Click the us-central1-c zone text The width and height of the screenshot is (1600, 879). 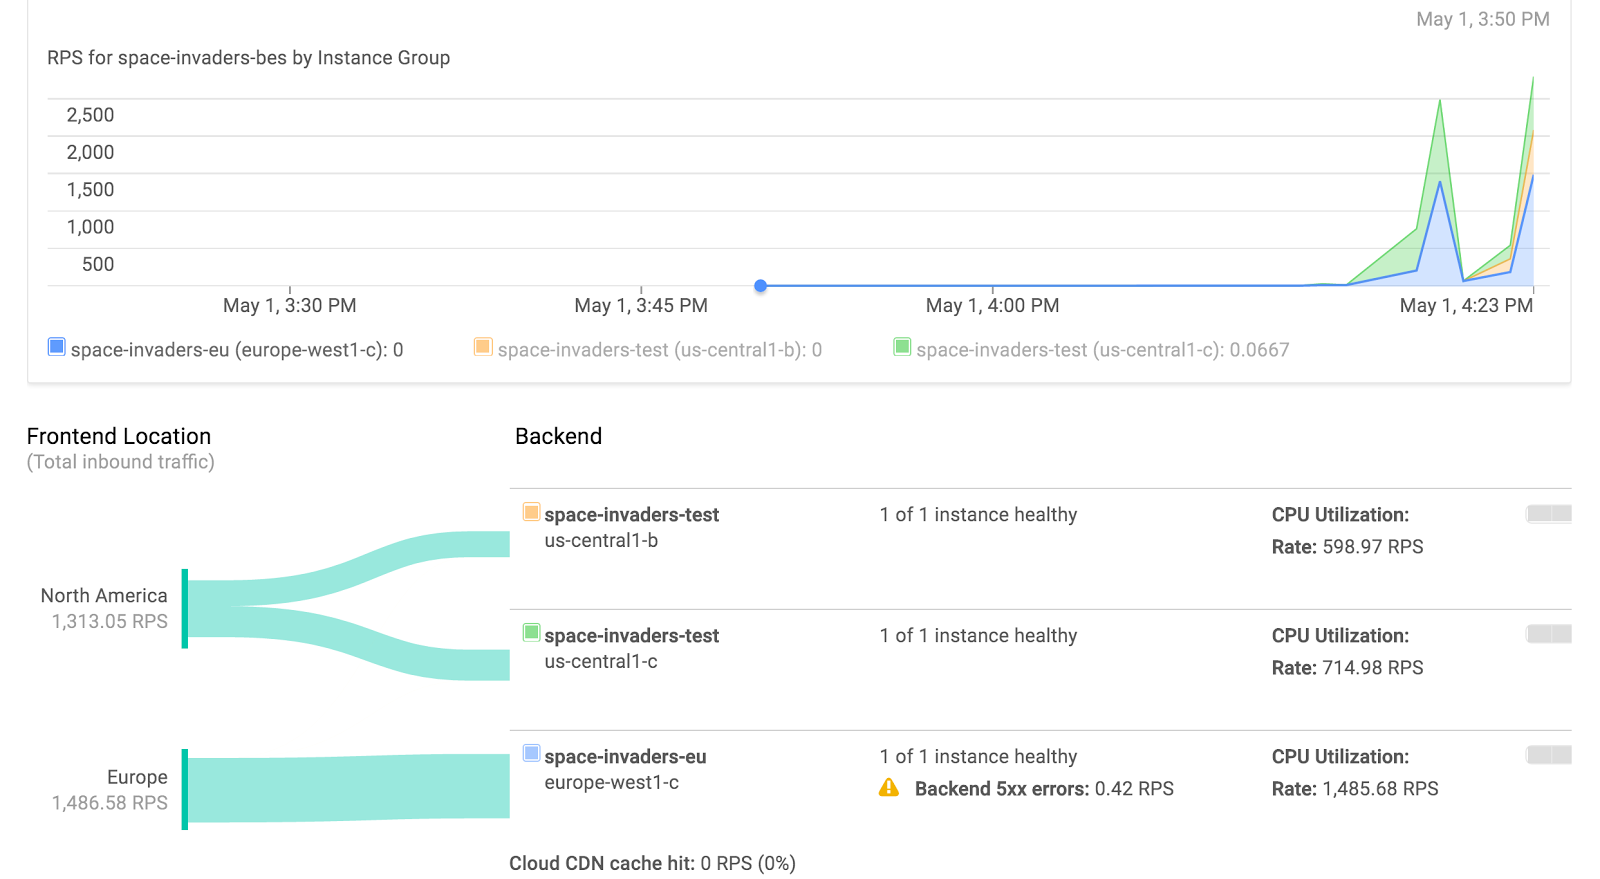pyautogui.click(x=601, y=662)
